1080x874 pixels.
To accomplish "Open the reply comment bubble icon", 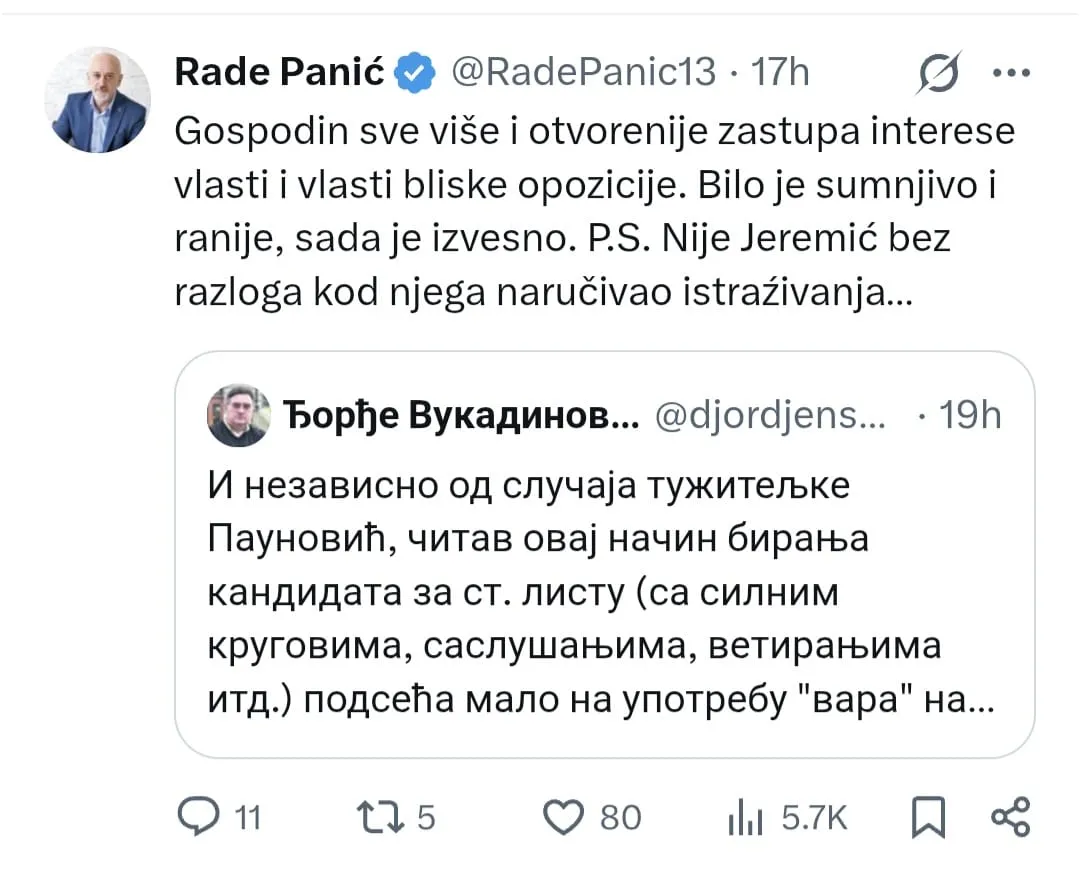I will (x=198, y=817).
